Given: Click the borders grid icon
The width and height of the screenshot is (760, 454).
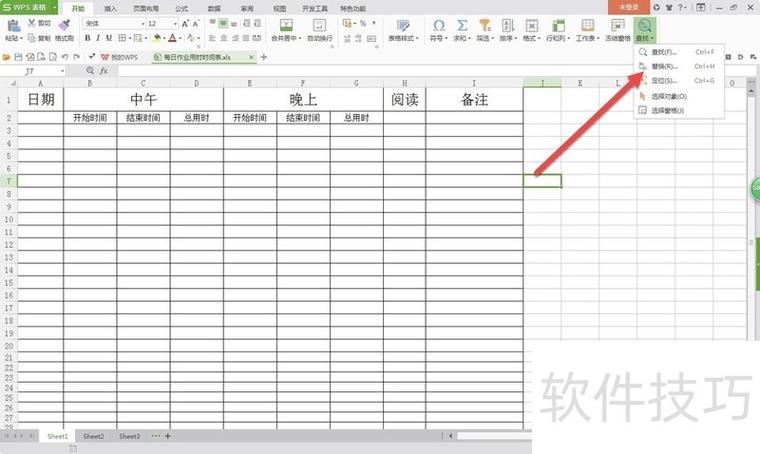Looking at the screenshot, I should coord(122,38).
